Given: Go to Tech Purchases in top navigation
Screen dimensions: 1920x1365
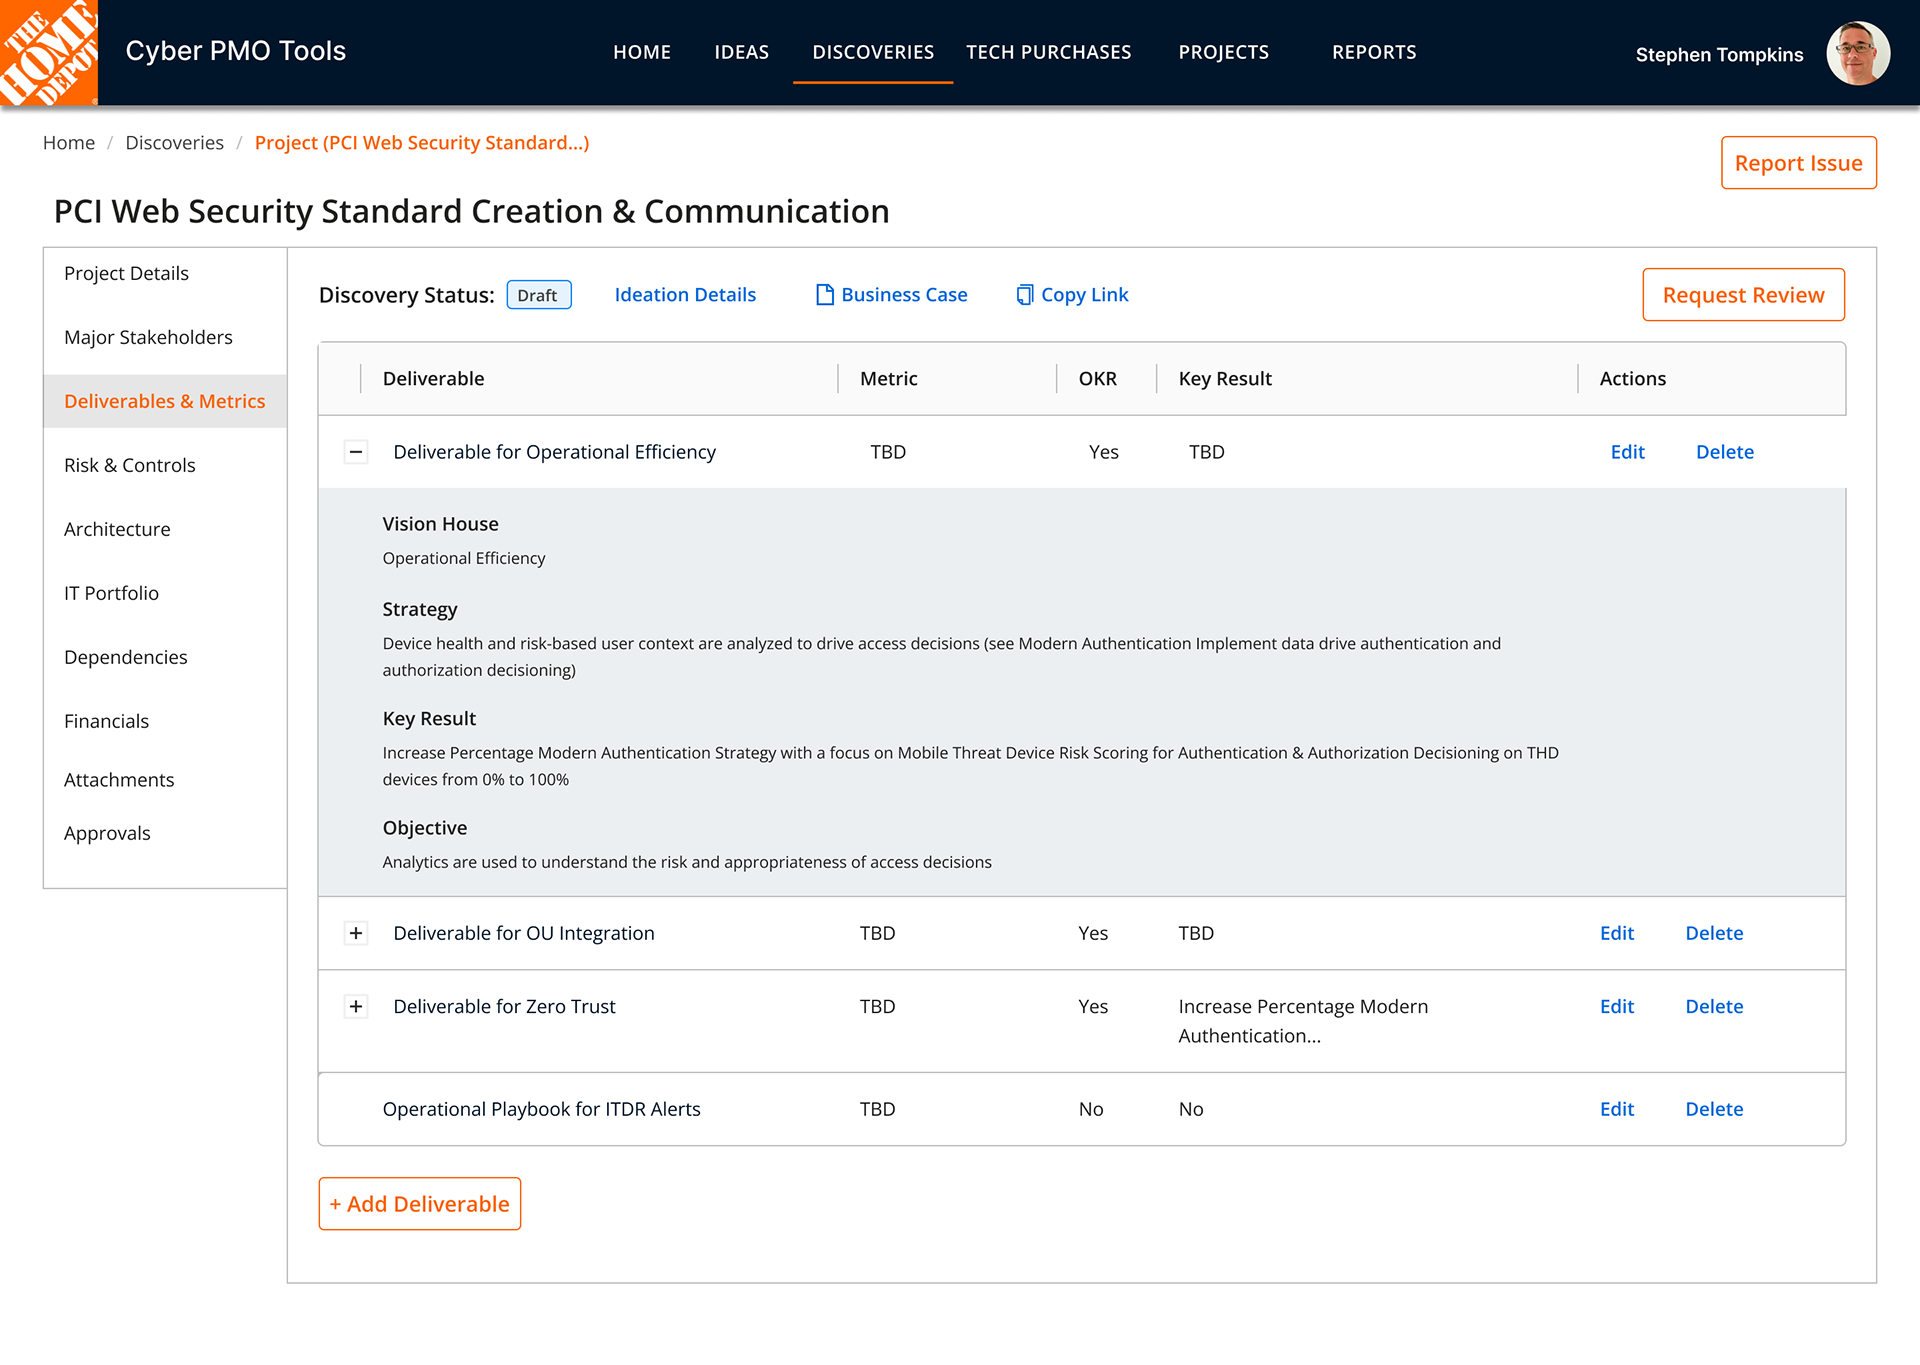Looking at the screenshot, I should tap(1048, 52).
